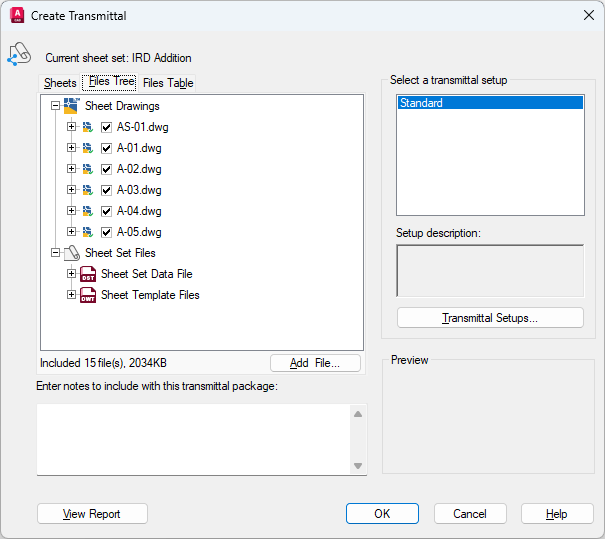Click the Sheet Template Files DWT icon
Screen dimensions: 605x539
point(88,295)
